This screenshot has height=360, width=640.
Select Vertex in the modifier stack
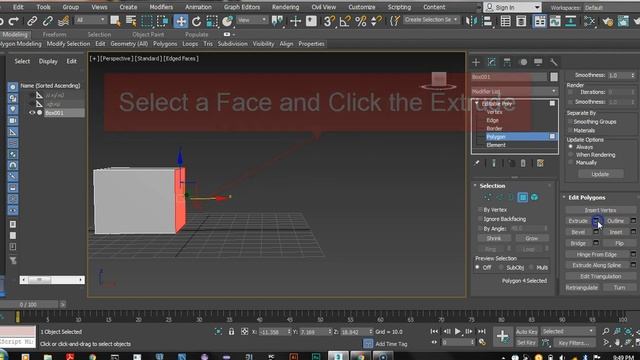coord(494,112)
